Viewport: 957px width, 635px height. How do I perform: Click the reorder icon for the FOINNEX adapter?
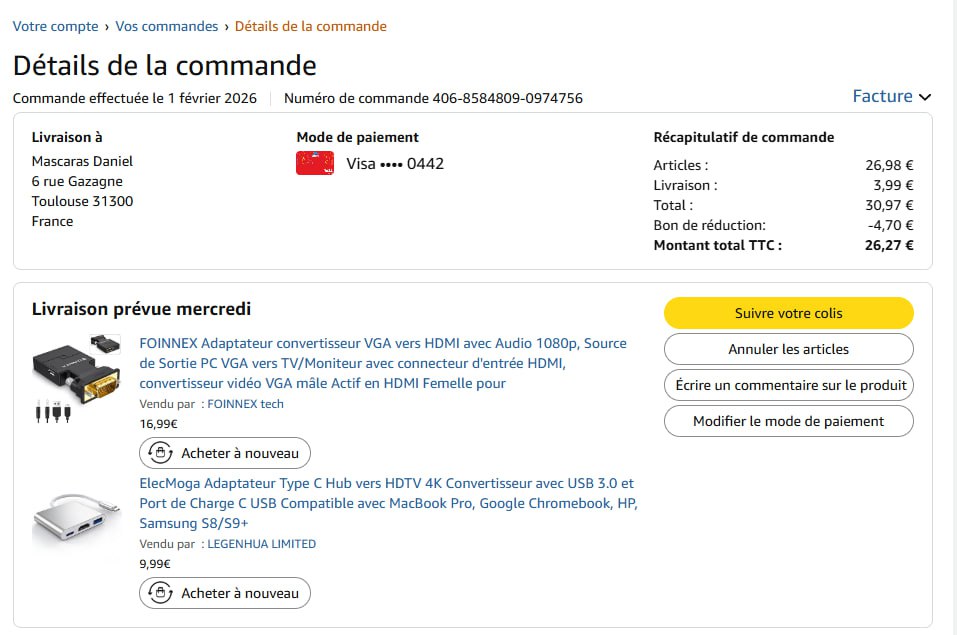point(159,453)
